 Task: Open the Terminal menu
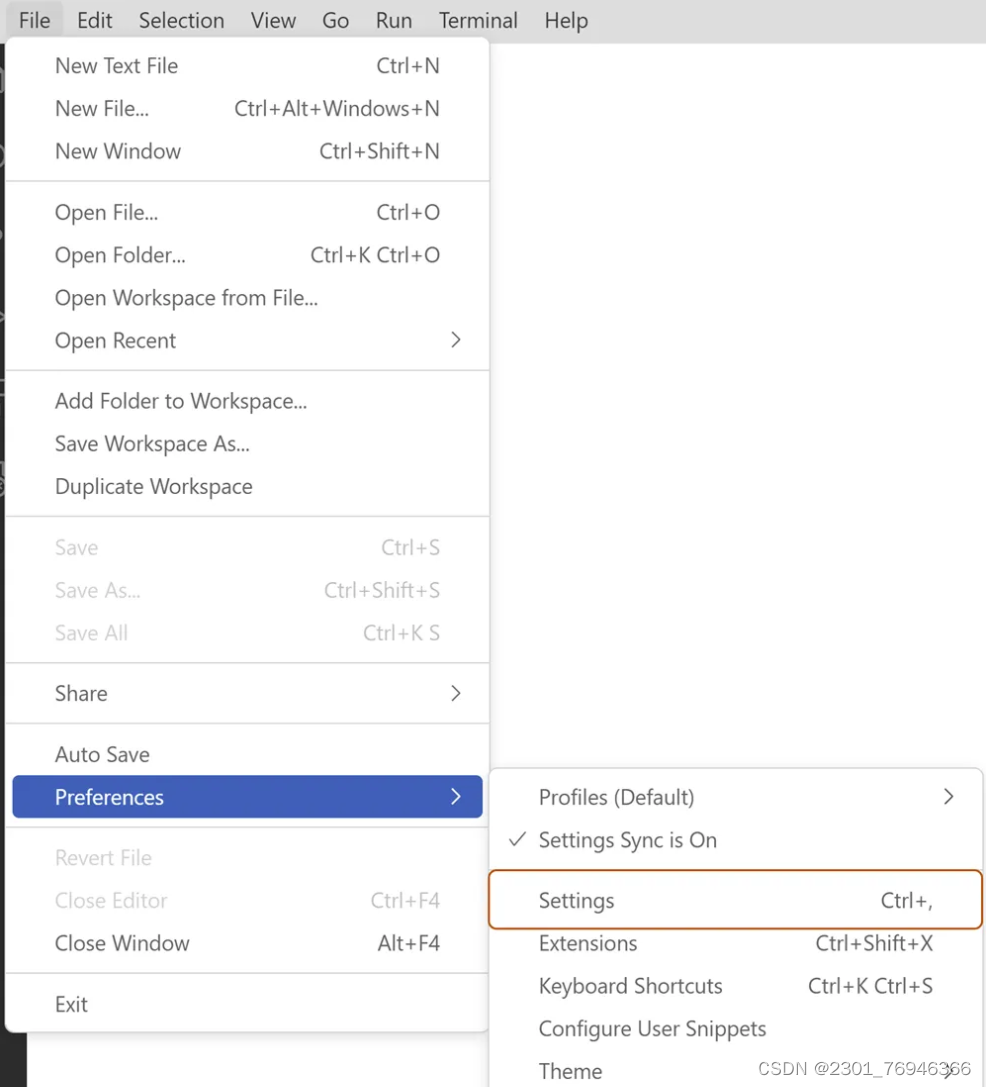point(478,20)
